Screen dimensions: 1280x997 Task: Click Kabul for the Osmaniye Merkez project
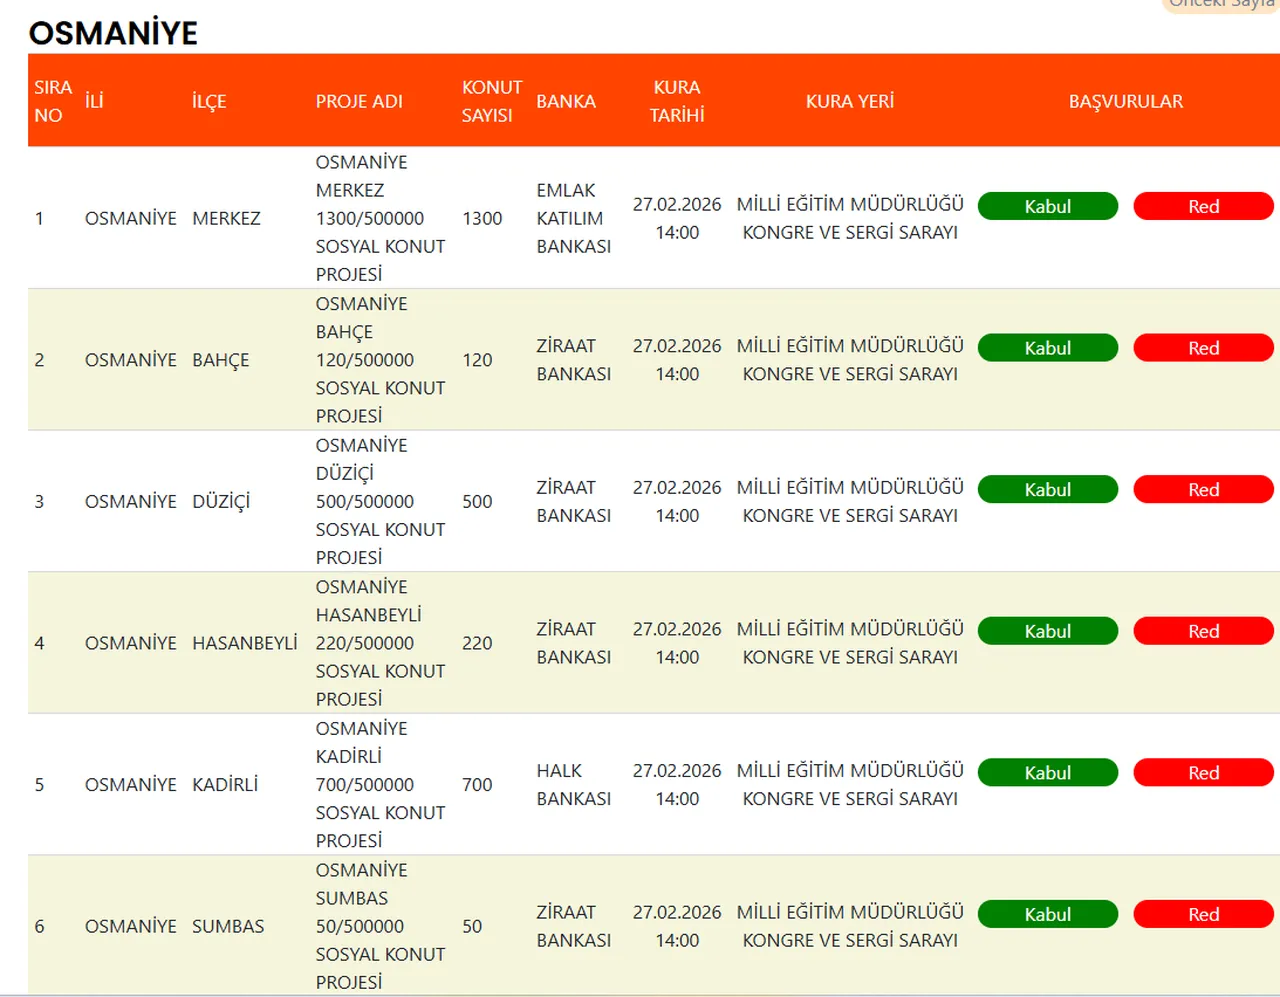(x=1047, y=206)
